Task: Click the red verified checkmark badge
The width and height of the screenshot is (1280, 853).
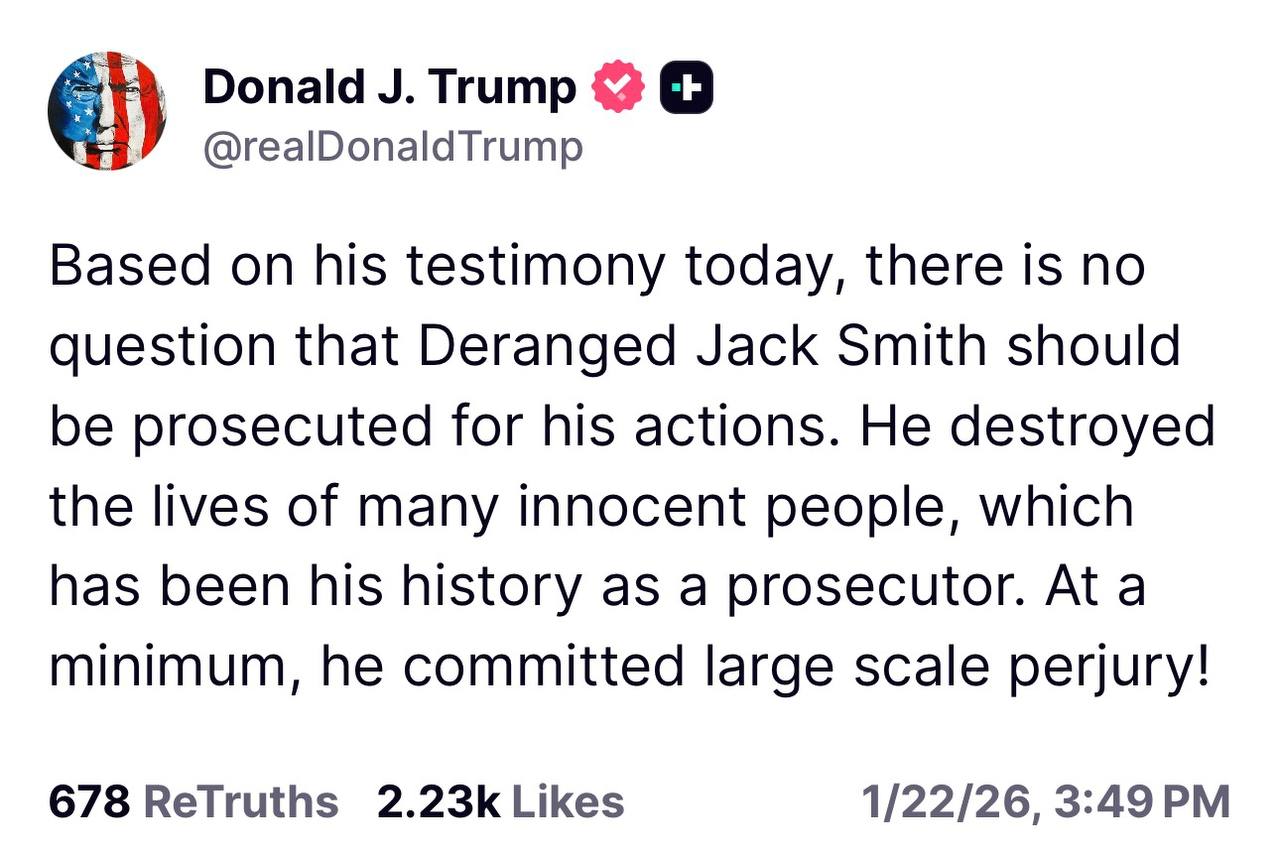Action: click(x=619, y=87)
